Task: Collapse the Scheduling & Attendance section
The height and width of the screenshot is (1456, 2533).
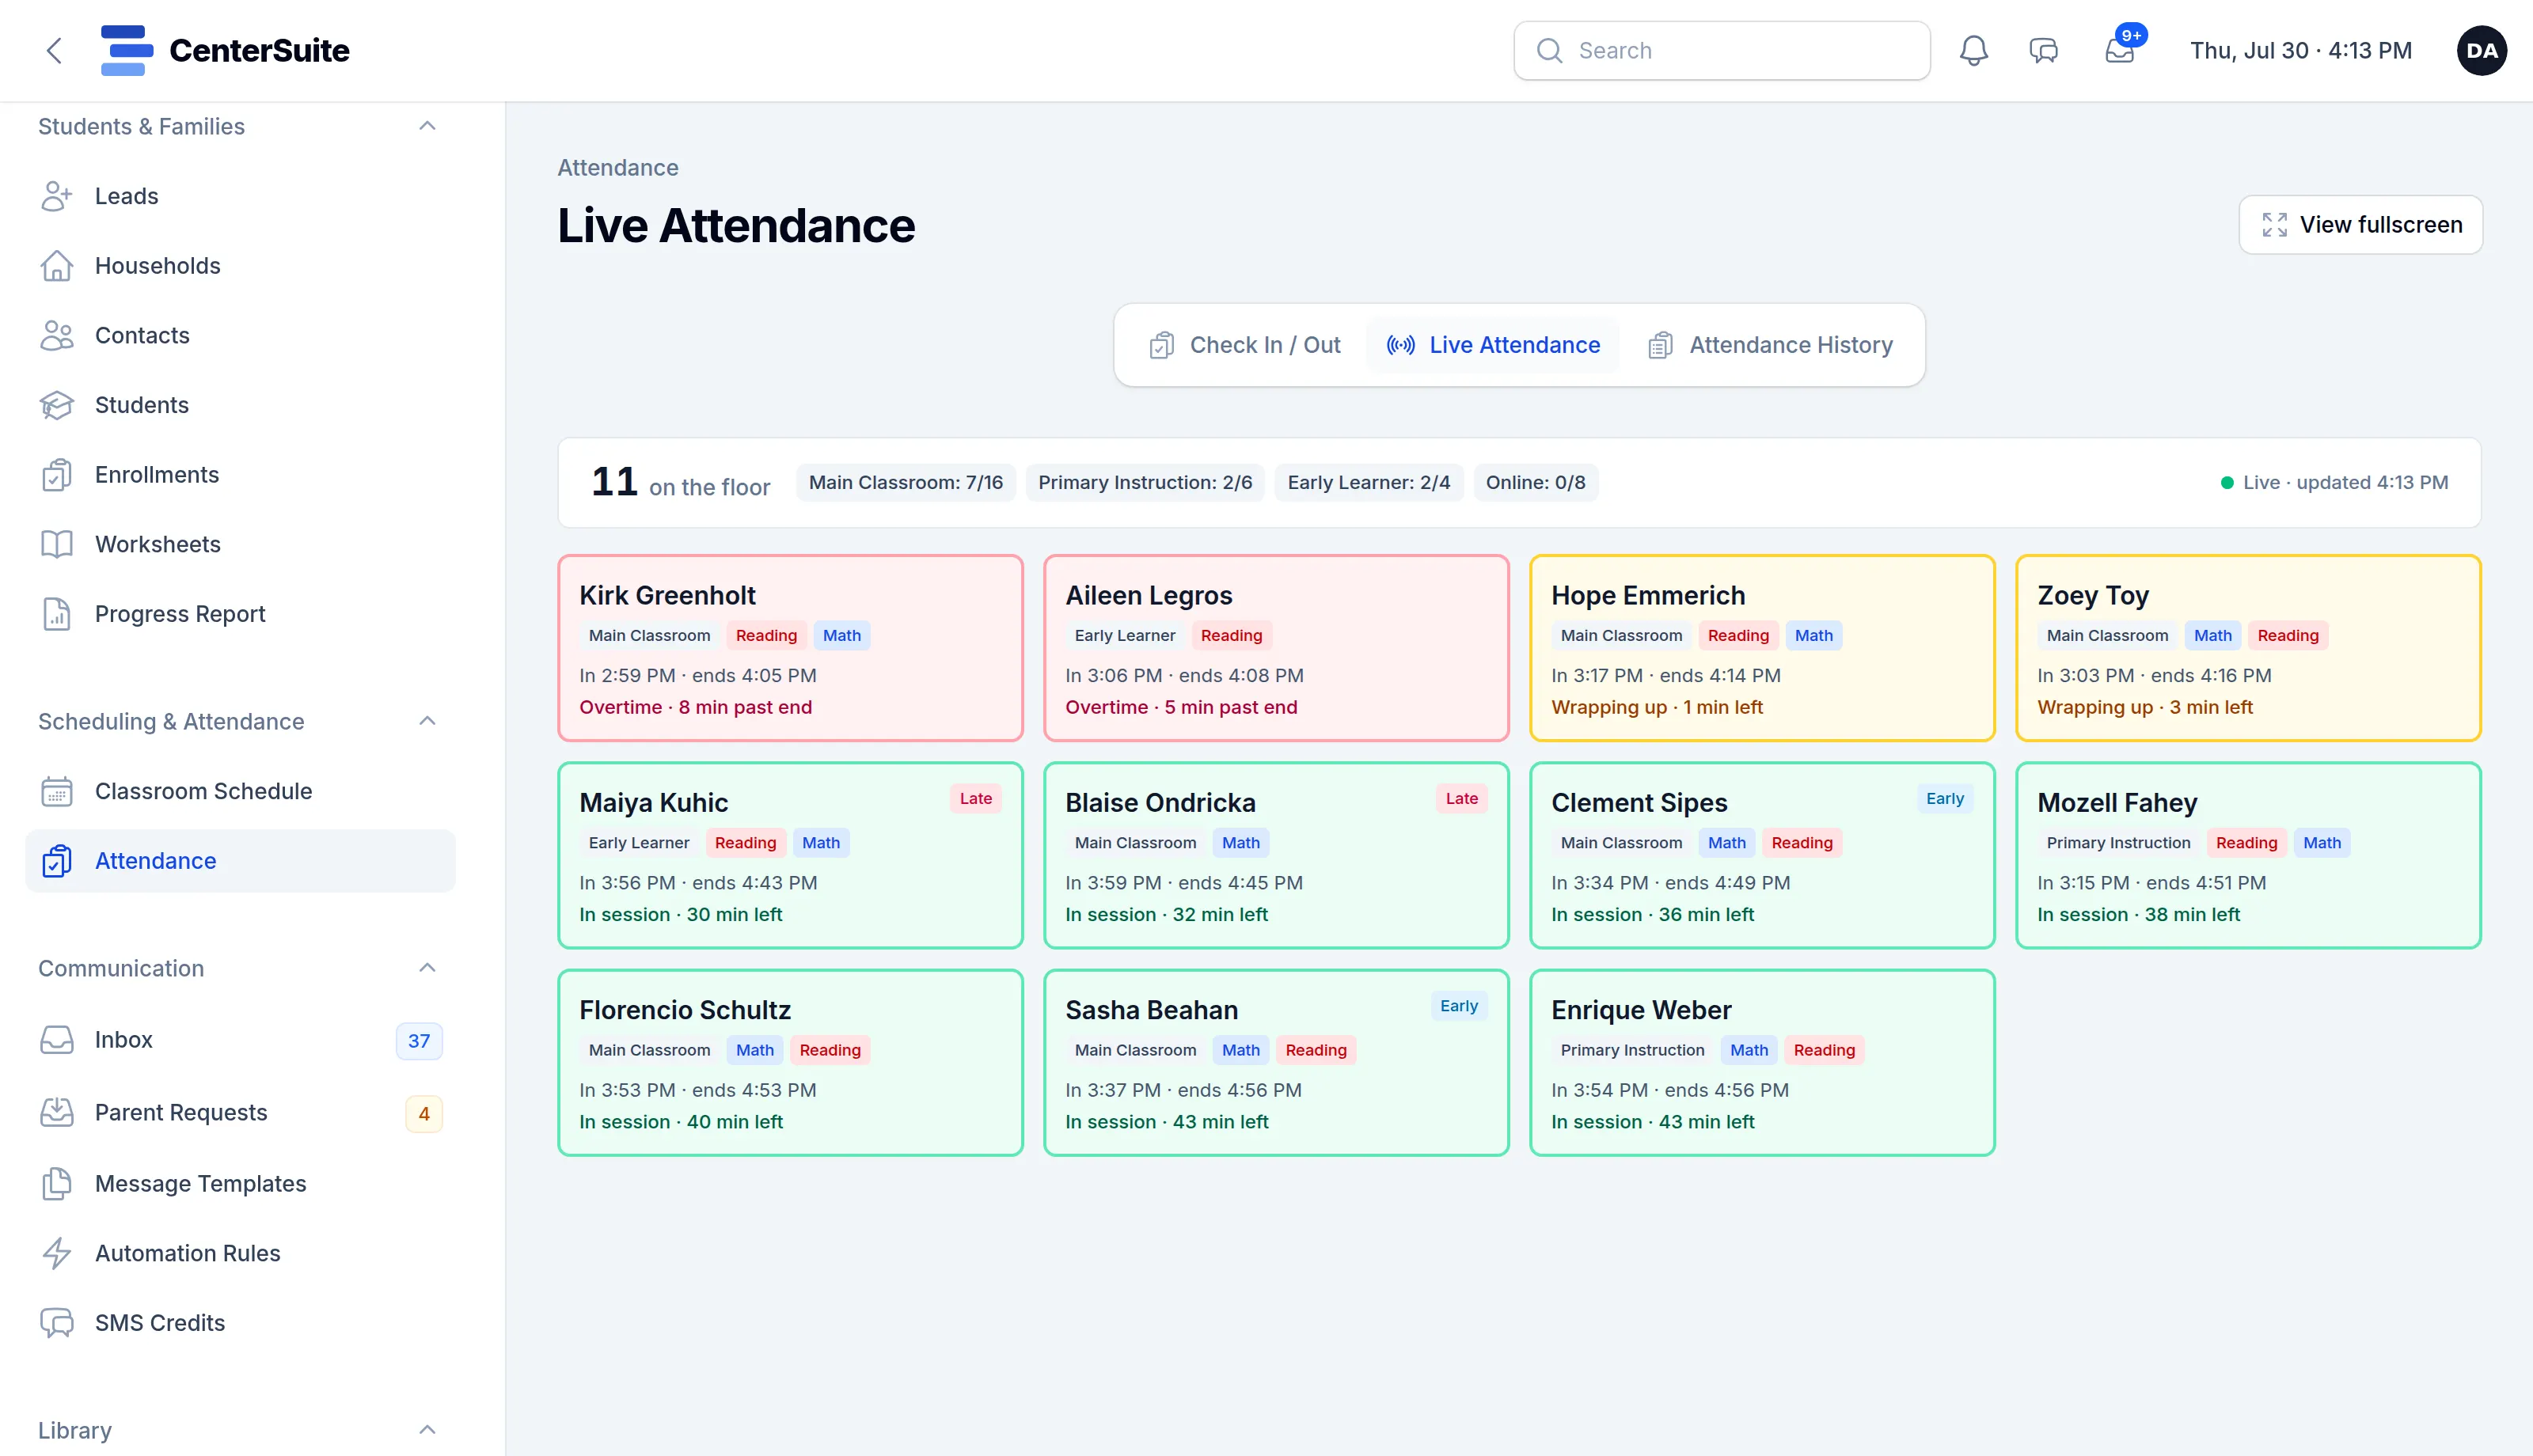Action: [427, 721]
